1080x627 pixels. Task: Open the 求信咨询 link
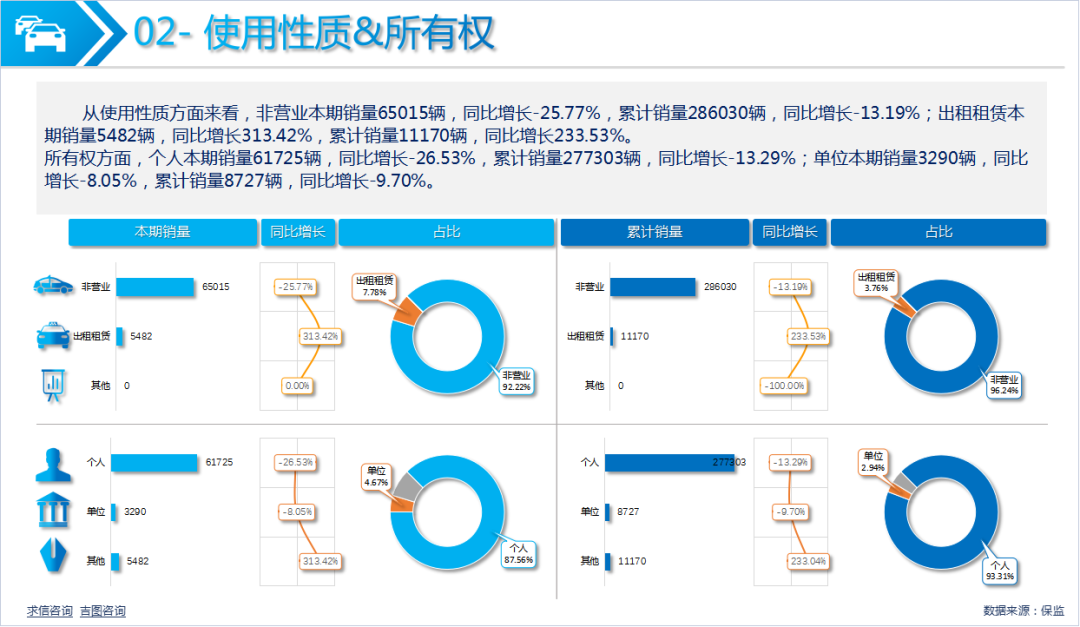tap(50, 611)
